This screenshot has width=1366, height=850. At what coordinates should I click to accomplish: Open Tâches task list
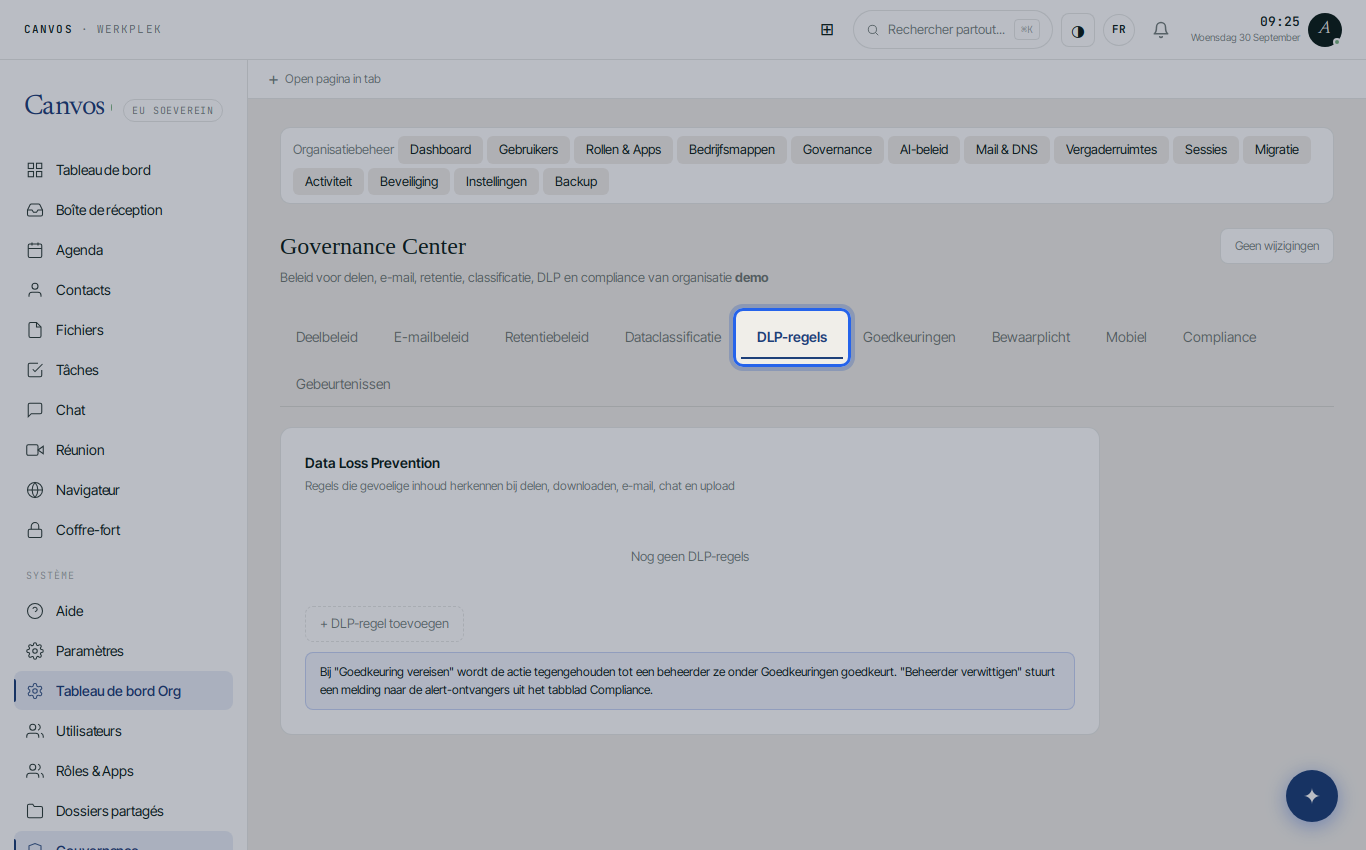124,370
